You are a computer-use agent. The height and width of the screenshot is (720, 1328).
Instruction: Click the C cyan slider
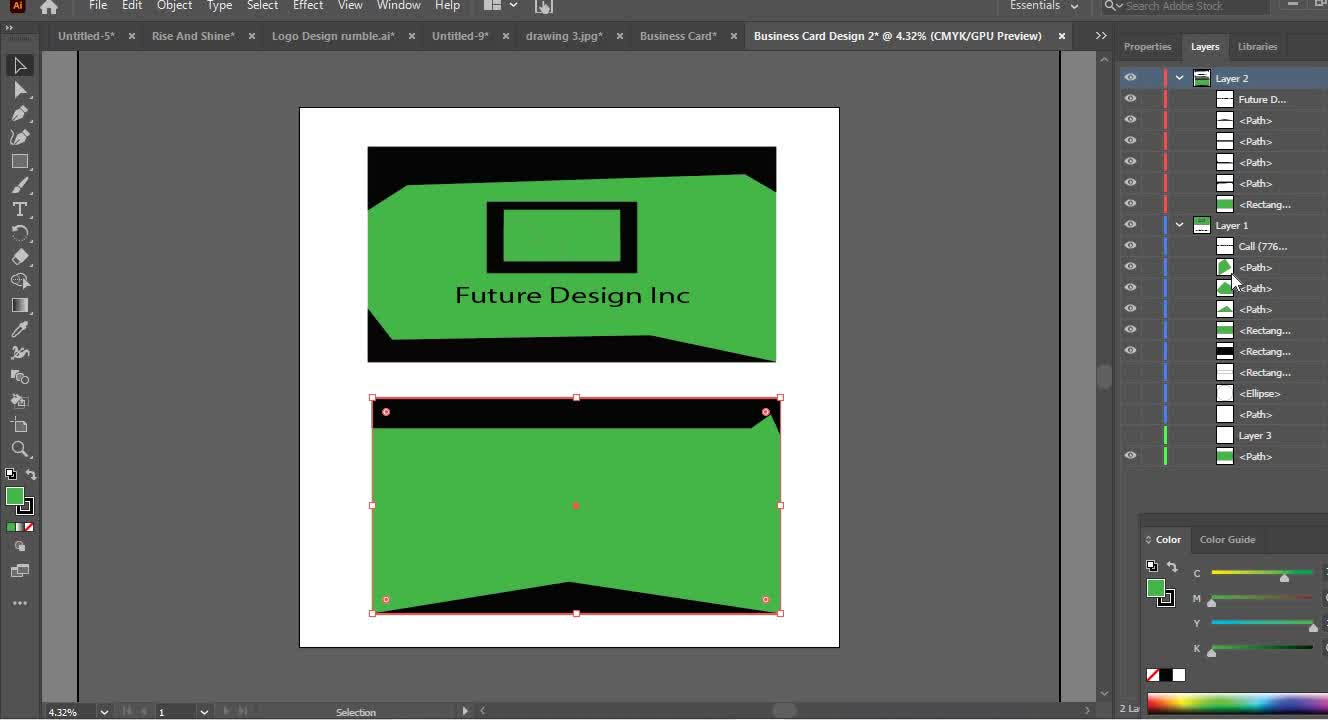coord(1262,573)
